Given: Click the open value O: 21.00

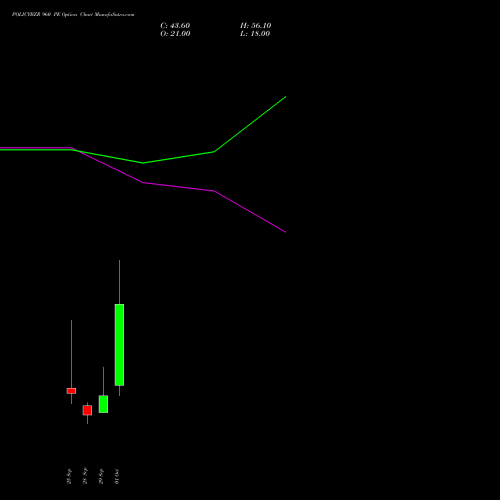Looking at the screenshot, I should coord(175,34).
